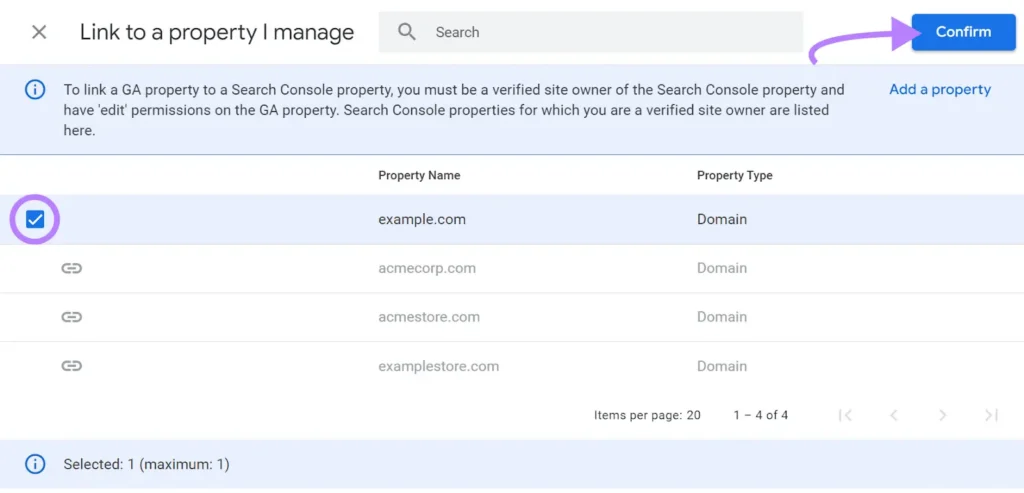Screen dimensions: 1024x493
Task: Go to the first page of results
Action: (x=845, y=415)
